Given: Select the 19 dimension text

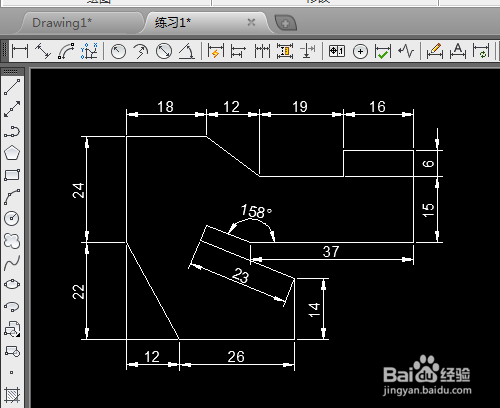Looking at the screenshot, I should (300, 107).
